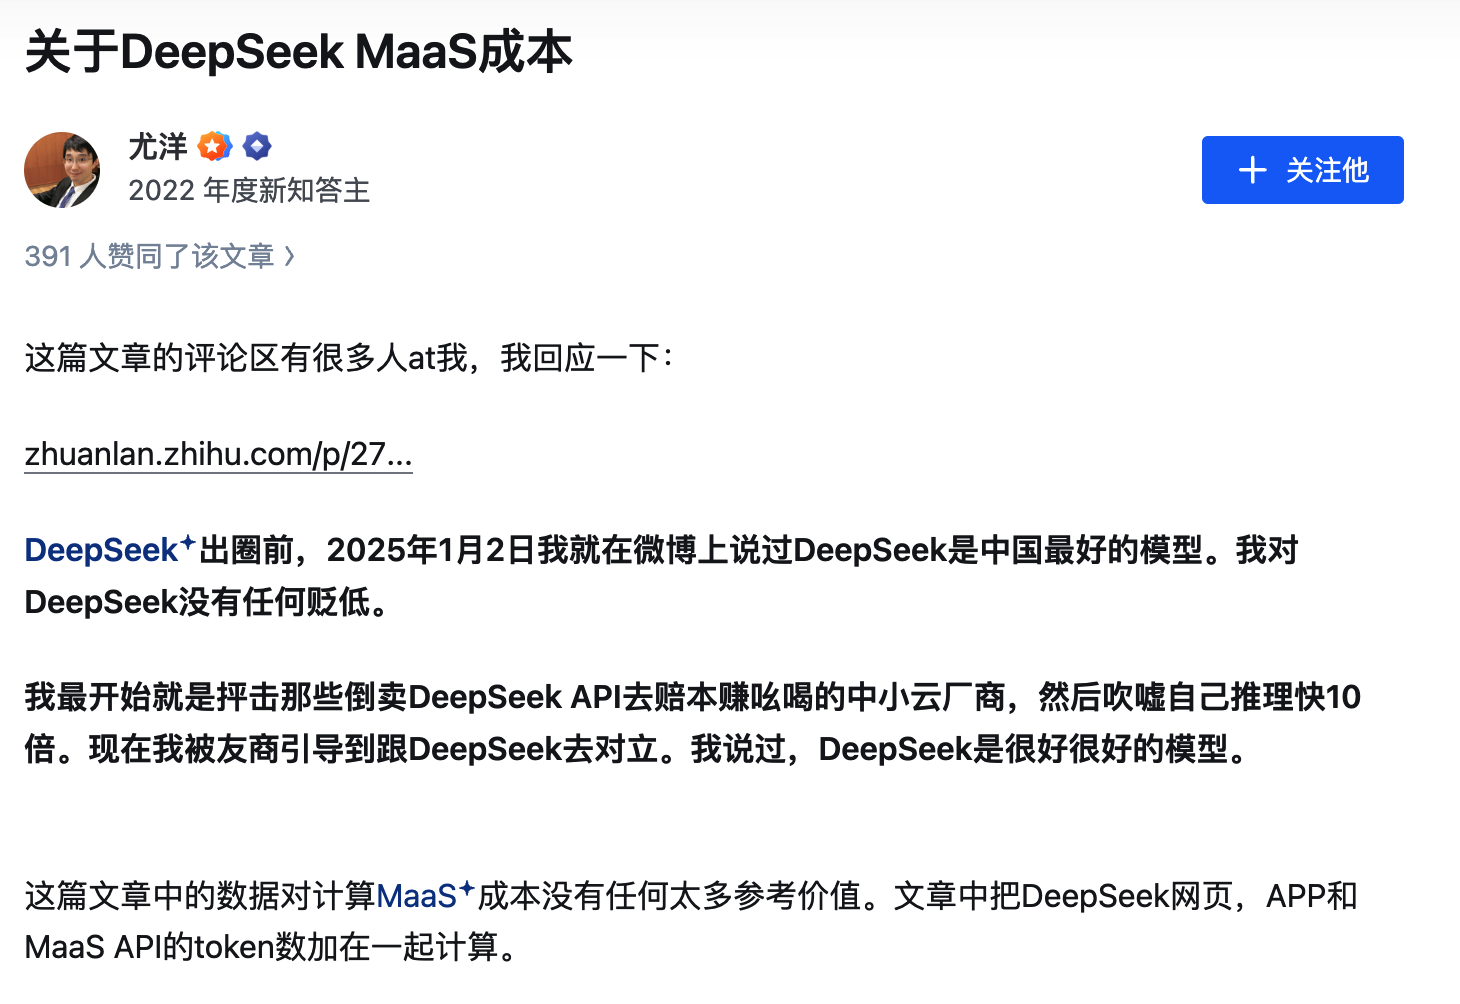Click the sparkle icon after MaaS keyword

(466, 888)
